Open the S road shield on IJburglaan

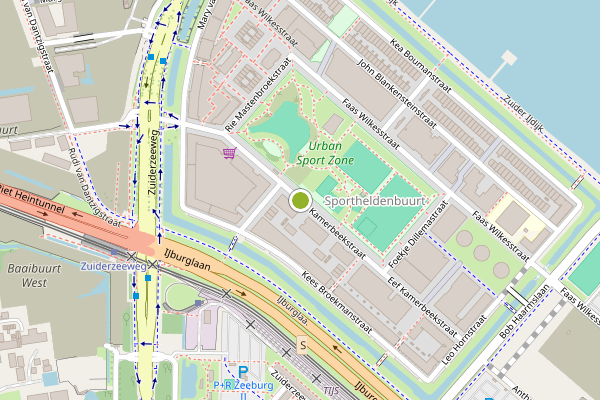coord(302,345)
